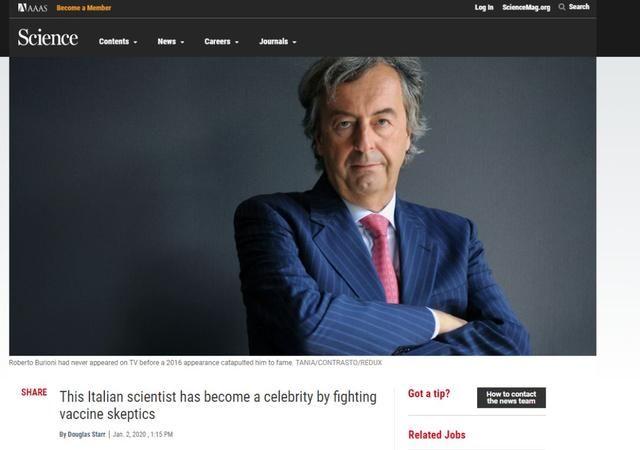Click the Related Jobs heading
The height and width of the screenshot is (450, 640).
pyautogui.click(x=437, y=435)
